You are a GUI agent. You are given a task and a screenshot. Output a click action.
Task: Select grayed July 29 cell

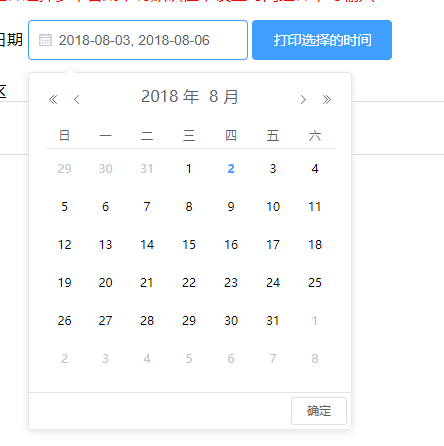[64, 169]
